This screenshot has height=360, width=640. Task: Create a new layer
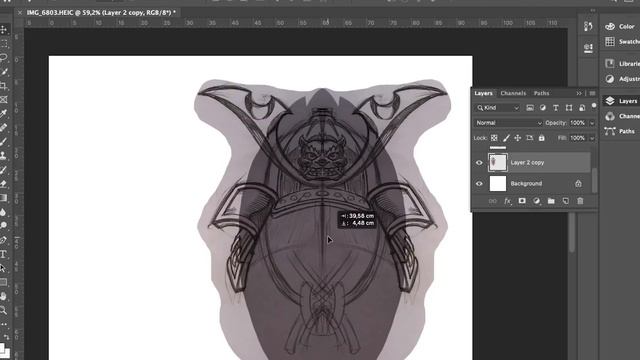coord(566,201)
